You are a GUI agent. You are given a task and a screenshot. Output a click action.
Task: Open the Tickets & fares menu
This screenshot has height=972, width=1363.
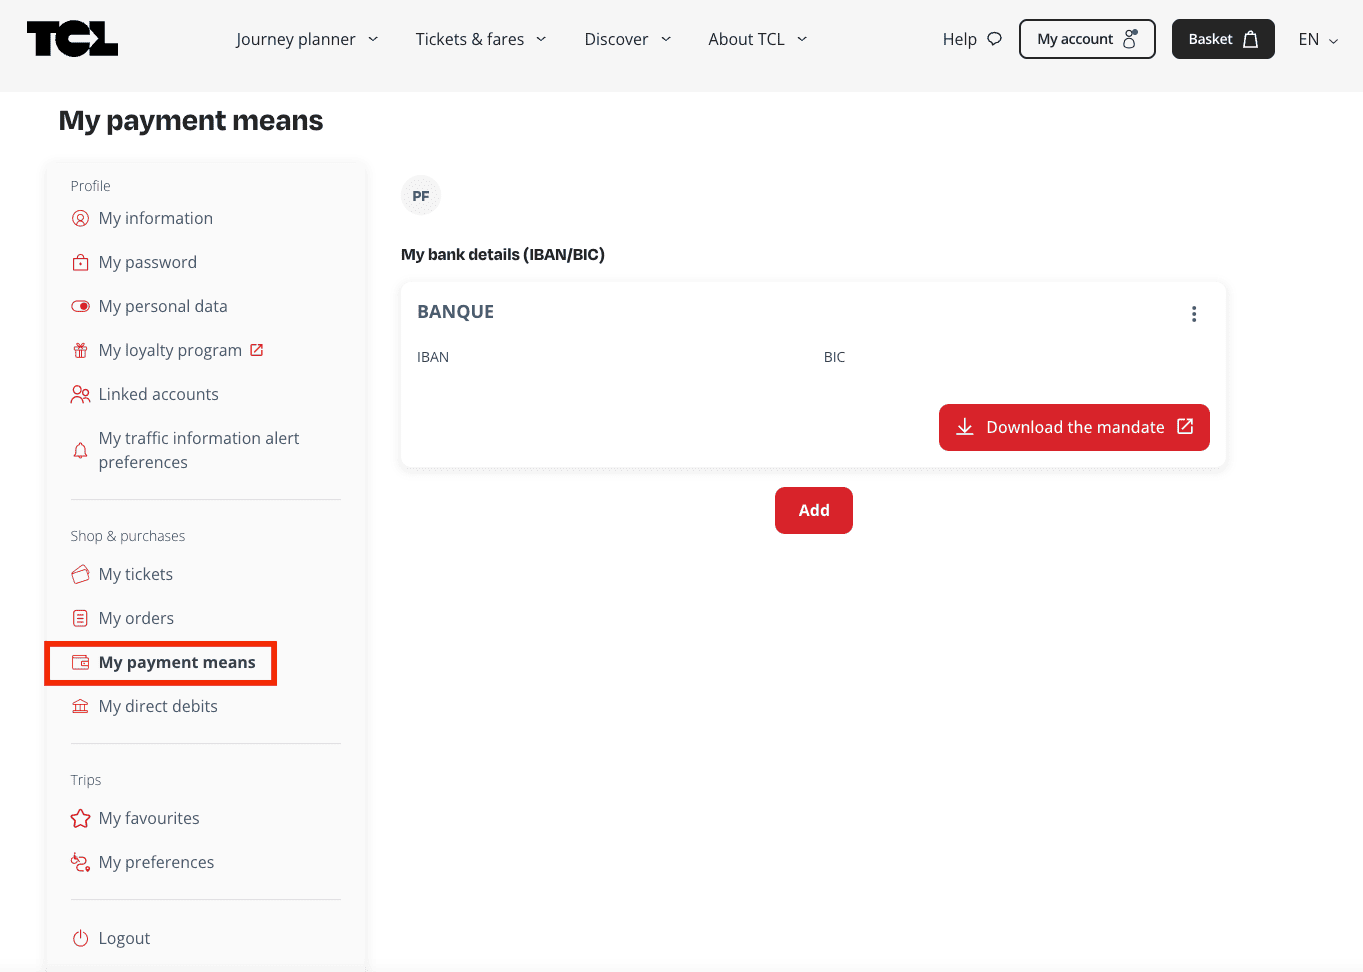(x=481, y=39)
